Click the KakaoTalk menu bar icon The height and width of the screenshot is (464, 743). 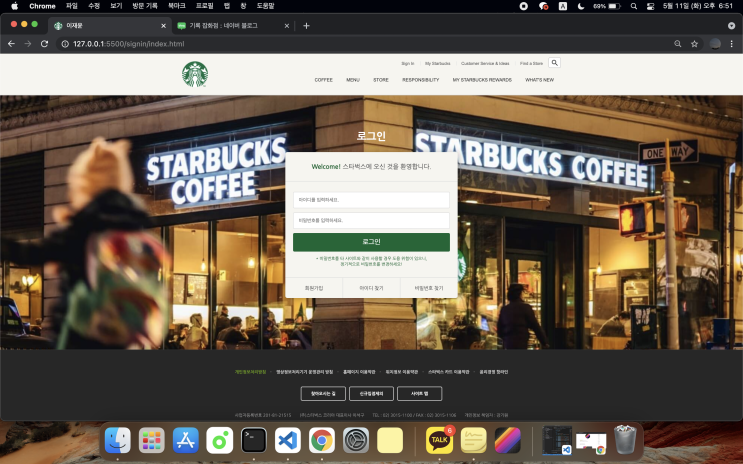coord(544,6)
